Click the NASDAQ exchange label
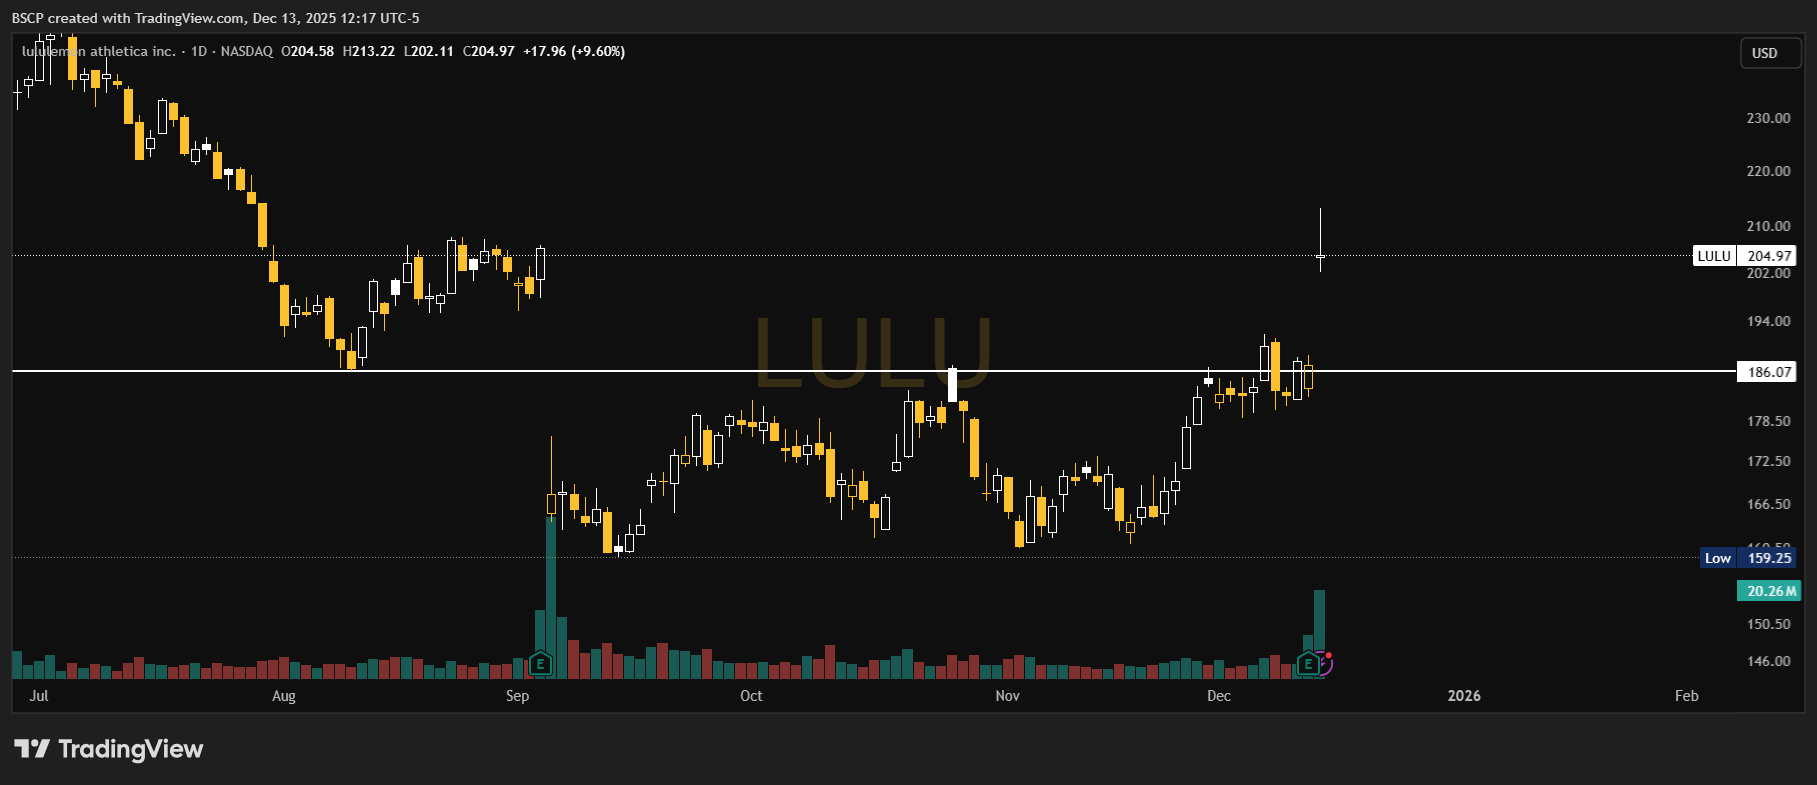1817x785 pixels. tap(246, 51)
